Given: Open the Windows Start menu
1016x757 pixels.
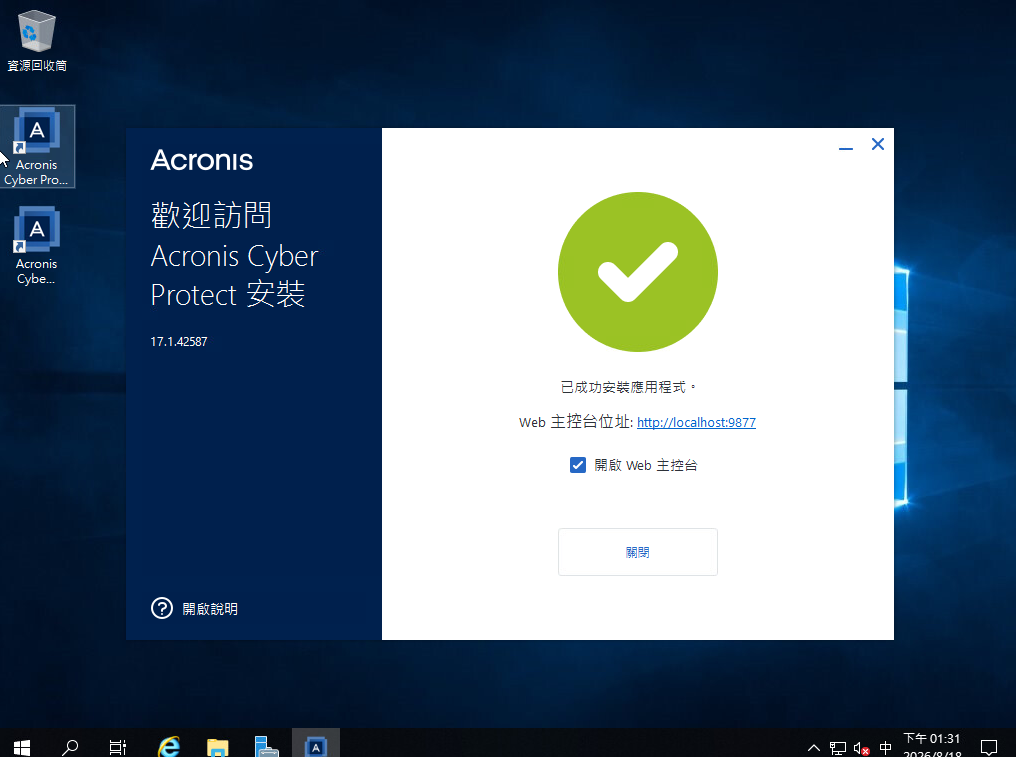Looking at the screenshot, I should 21,747.
